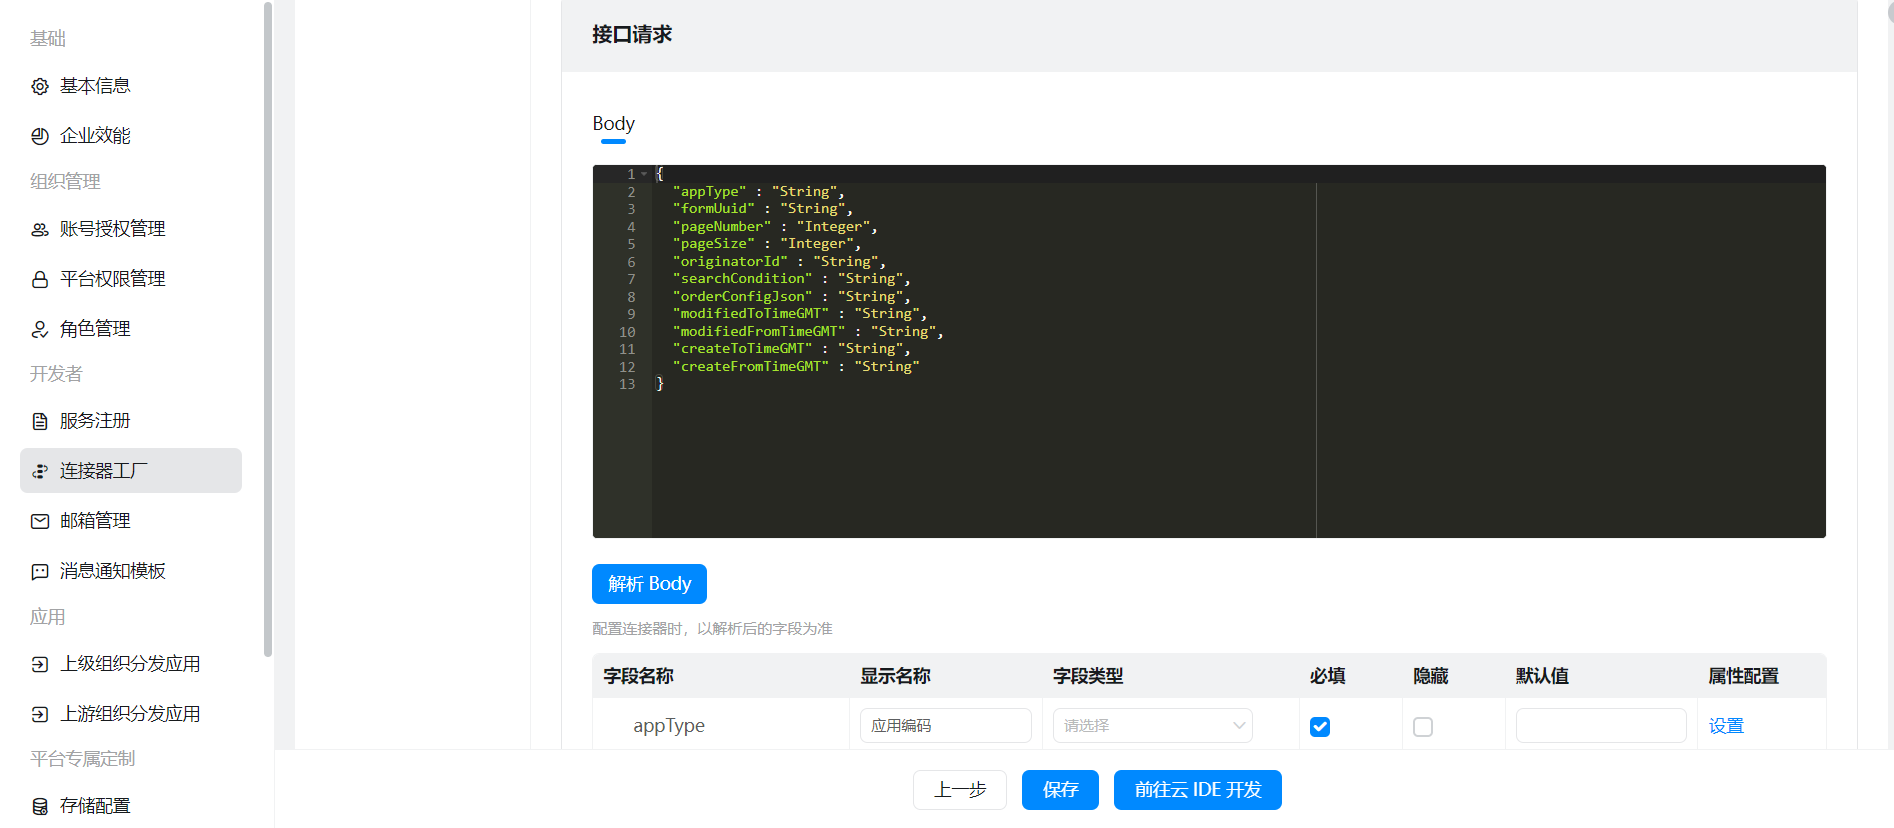
Task: Click the "appType" line in Body editor
Action: click(758, 192)
